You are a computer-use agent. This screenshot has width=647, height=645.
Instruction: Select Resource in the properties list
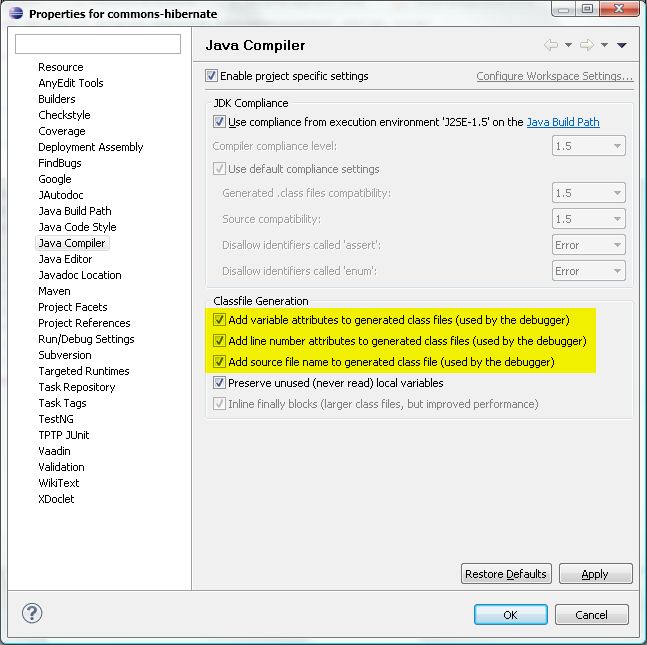(x=61, y=67)
